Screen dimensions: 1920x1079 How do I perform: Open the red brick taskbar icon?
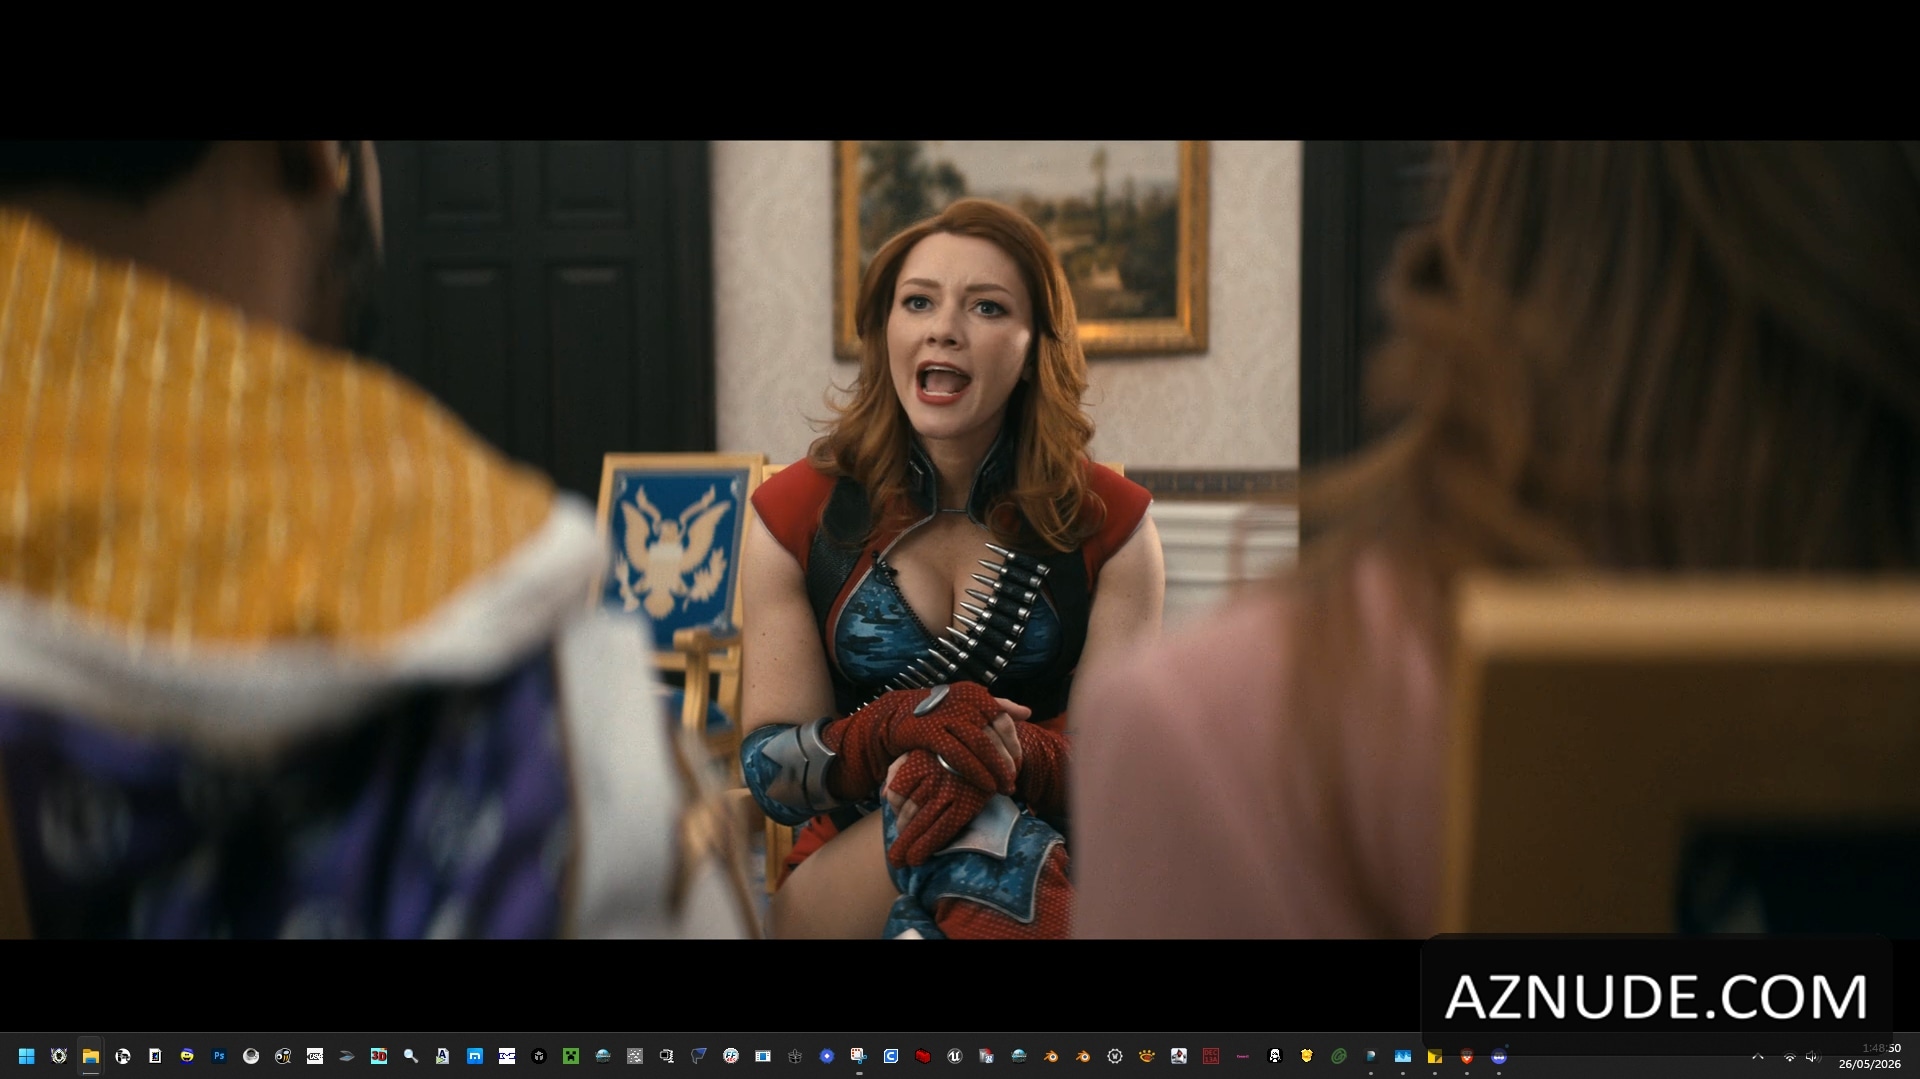(923, 1056)
